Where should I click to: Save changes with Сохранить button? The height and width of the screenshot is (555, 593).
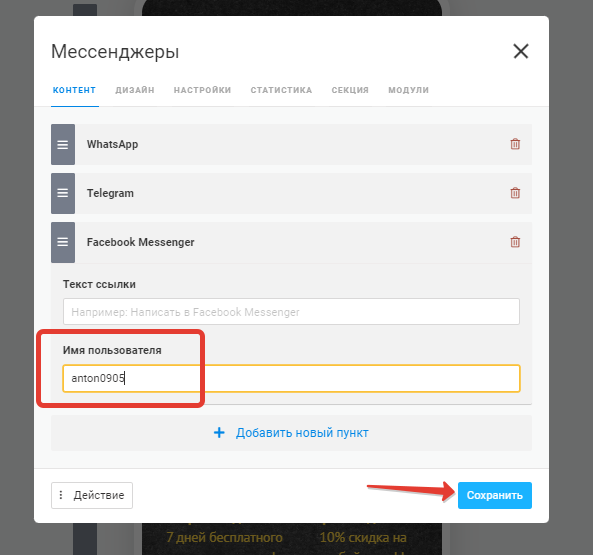click(495, 495)
